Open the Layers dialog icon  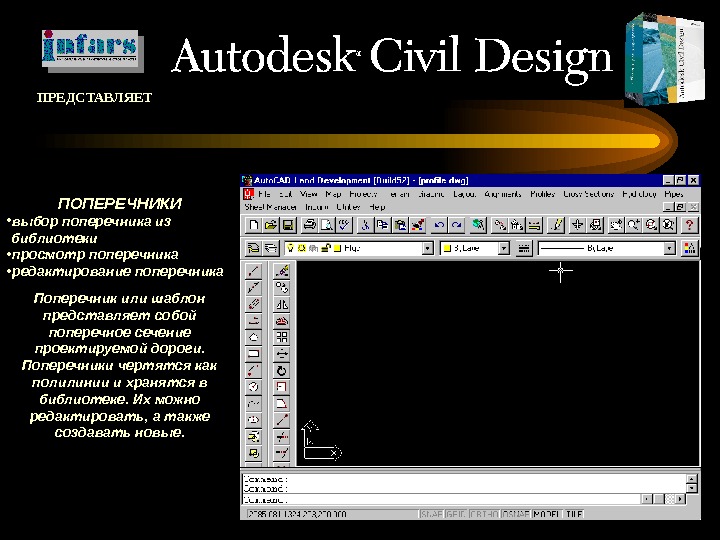(x=271, y=248)
